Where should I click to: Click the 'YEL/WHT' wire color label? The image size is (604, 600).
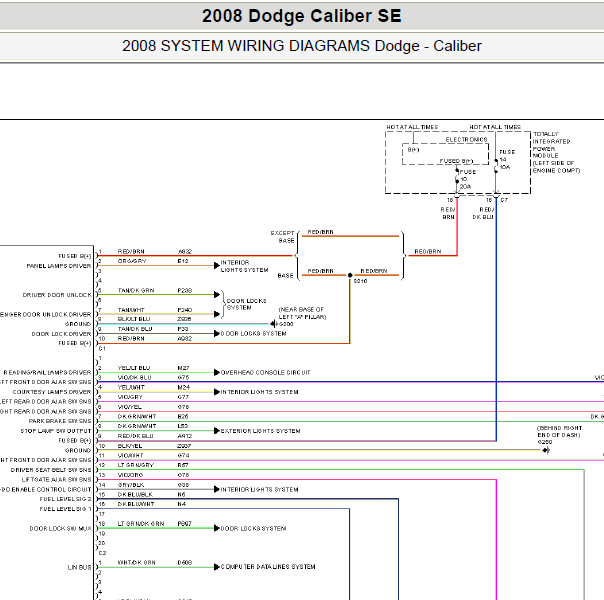tap(131, 387)
